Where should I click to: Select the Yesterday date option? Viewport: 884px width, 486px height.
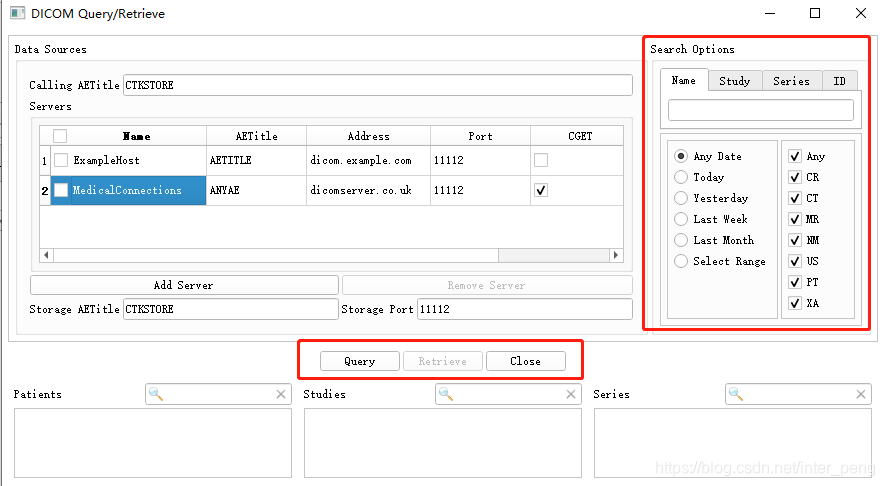[681, 198]
